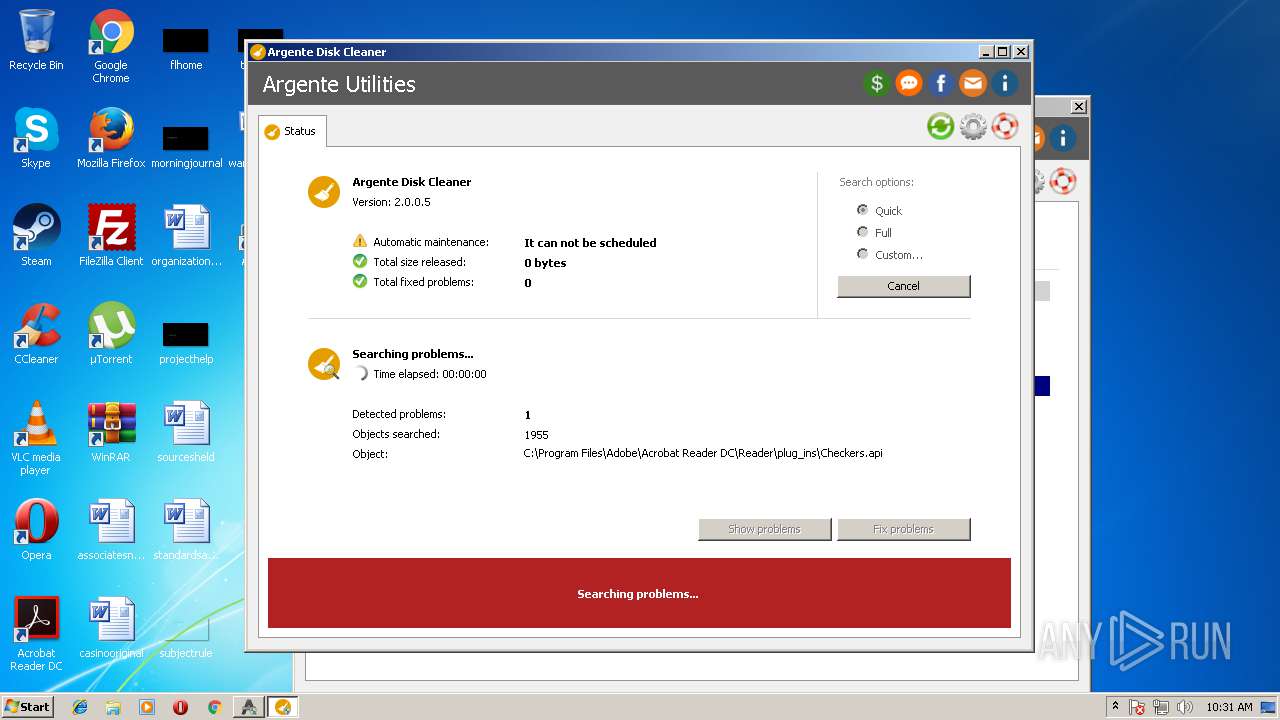Open the Recycle Bin desktop icon

(36, 40)
